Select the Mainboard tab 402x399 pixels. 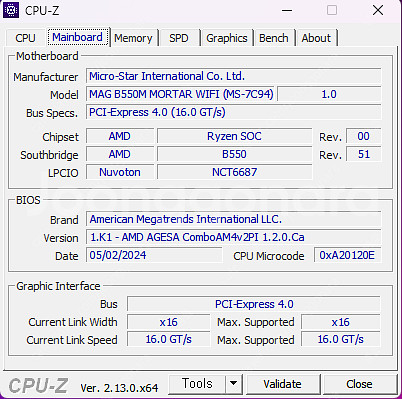pyautogui.click(x=78, y=37)
